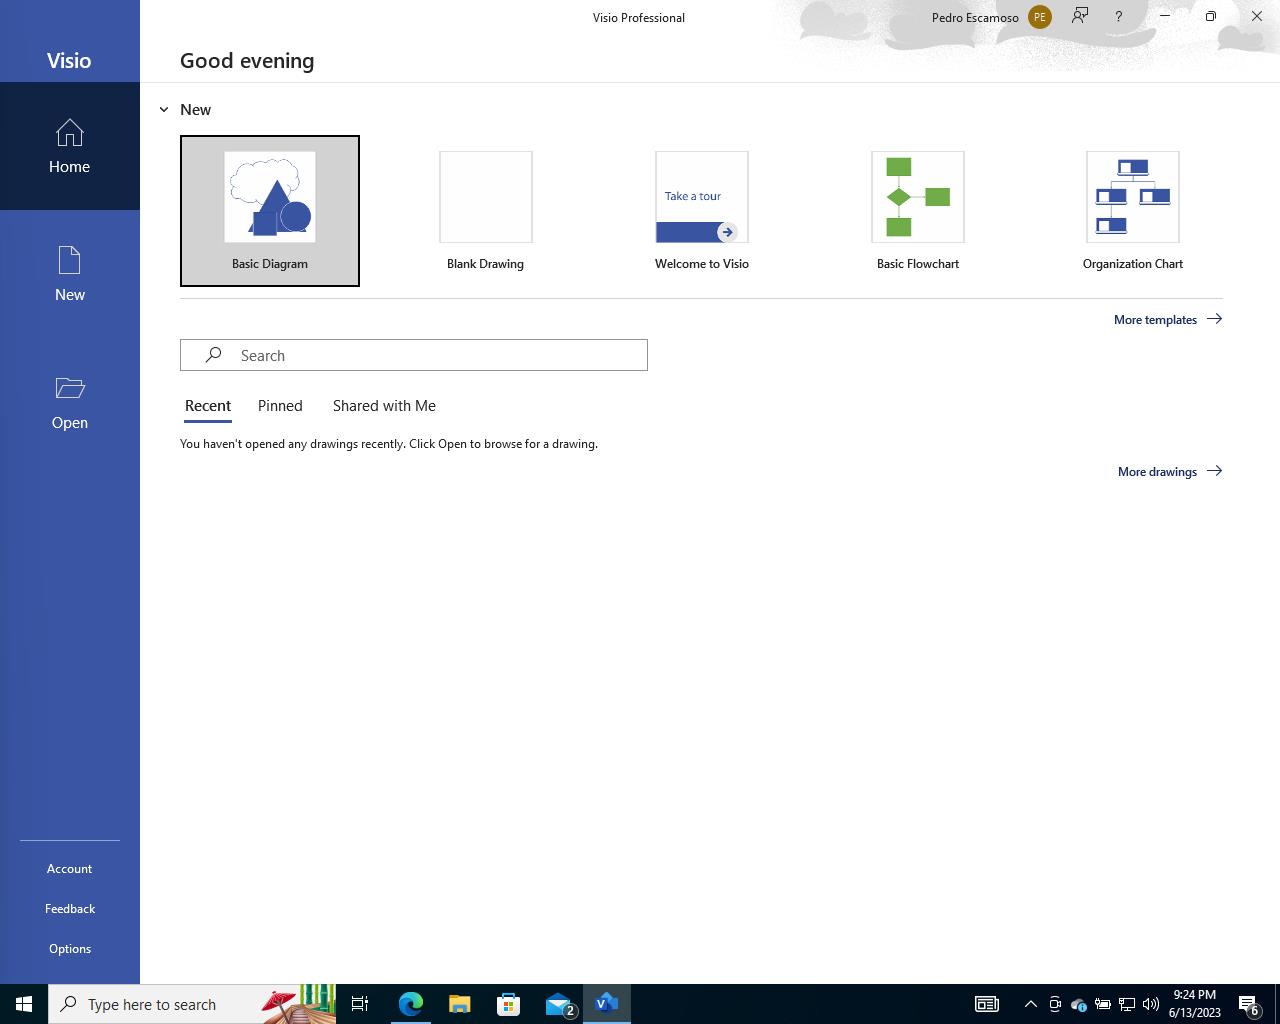Select the Basic Flowchart template
The image size is (1280, 1024).
[917, 211]
